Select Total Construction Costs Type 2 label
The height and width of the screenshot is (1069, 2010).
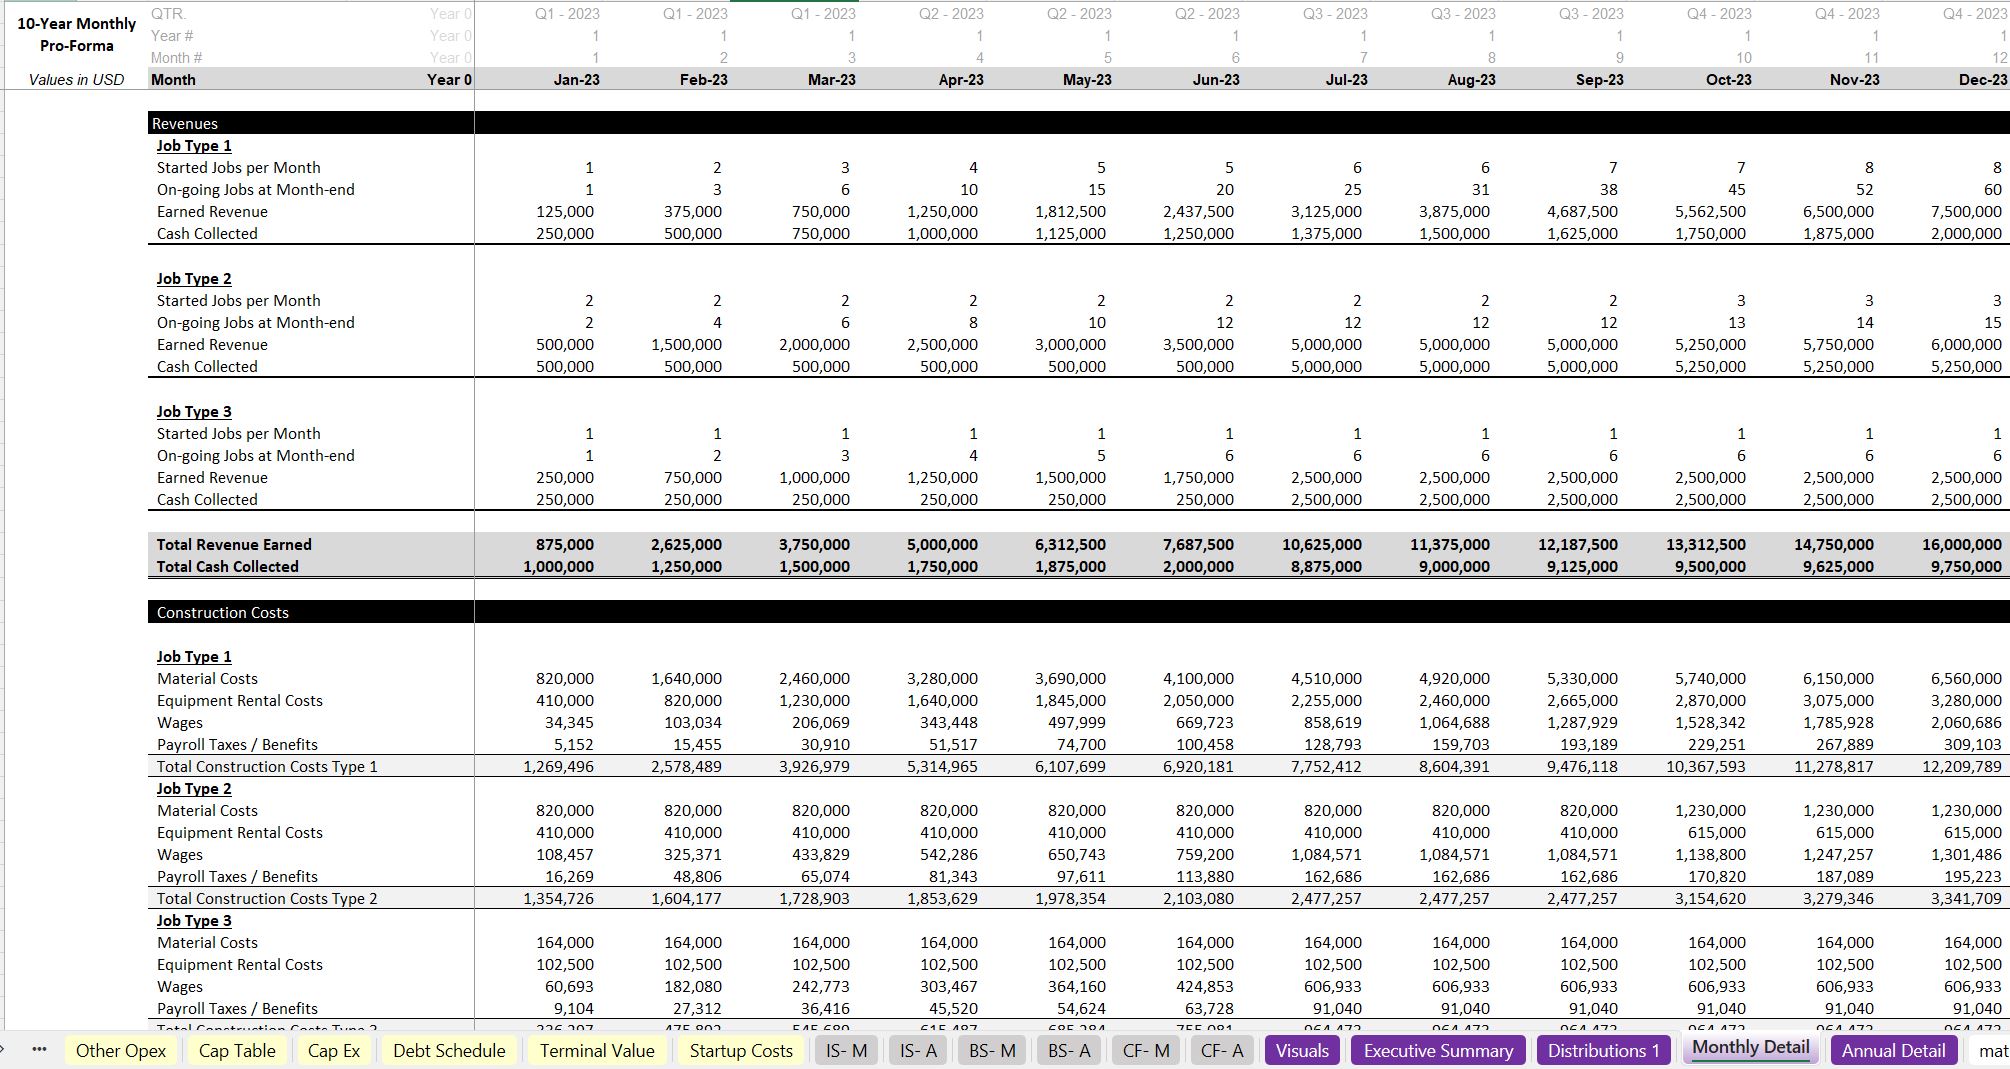coord(267,898)
